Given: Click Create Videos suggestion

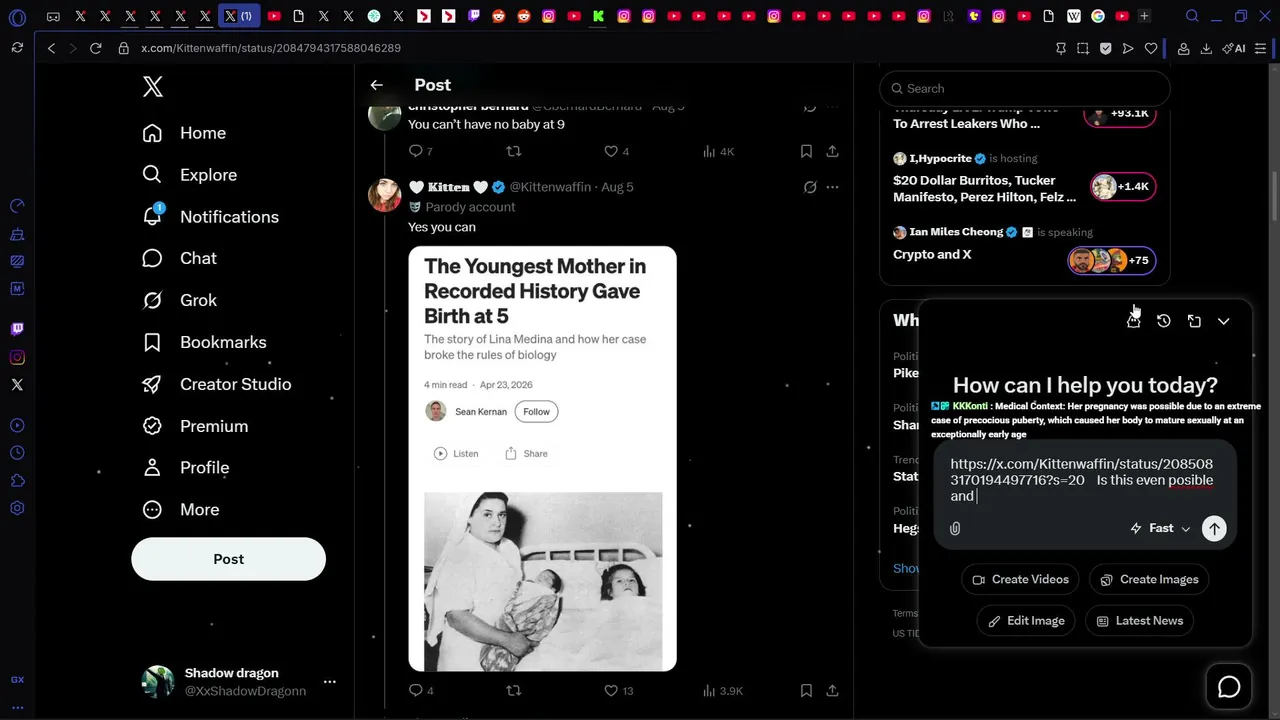Looking at the screenshot, I should tap(1021, 580).
